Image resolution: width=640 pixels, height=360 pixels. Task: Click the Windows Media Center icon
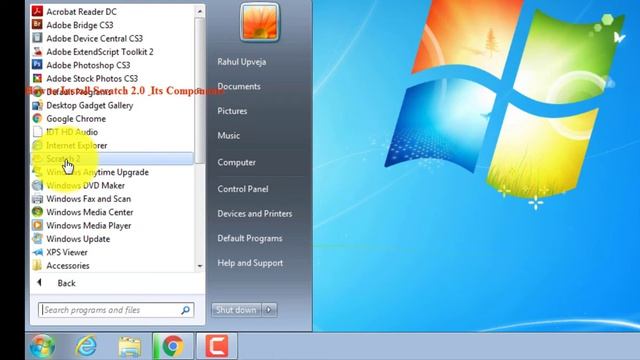click(37, 212)
